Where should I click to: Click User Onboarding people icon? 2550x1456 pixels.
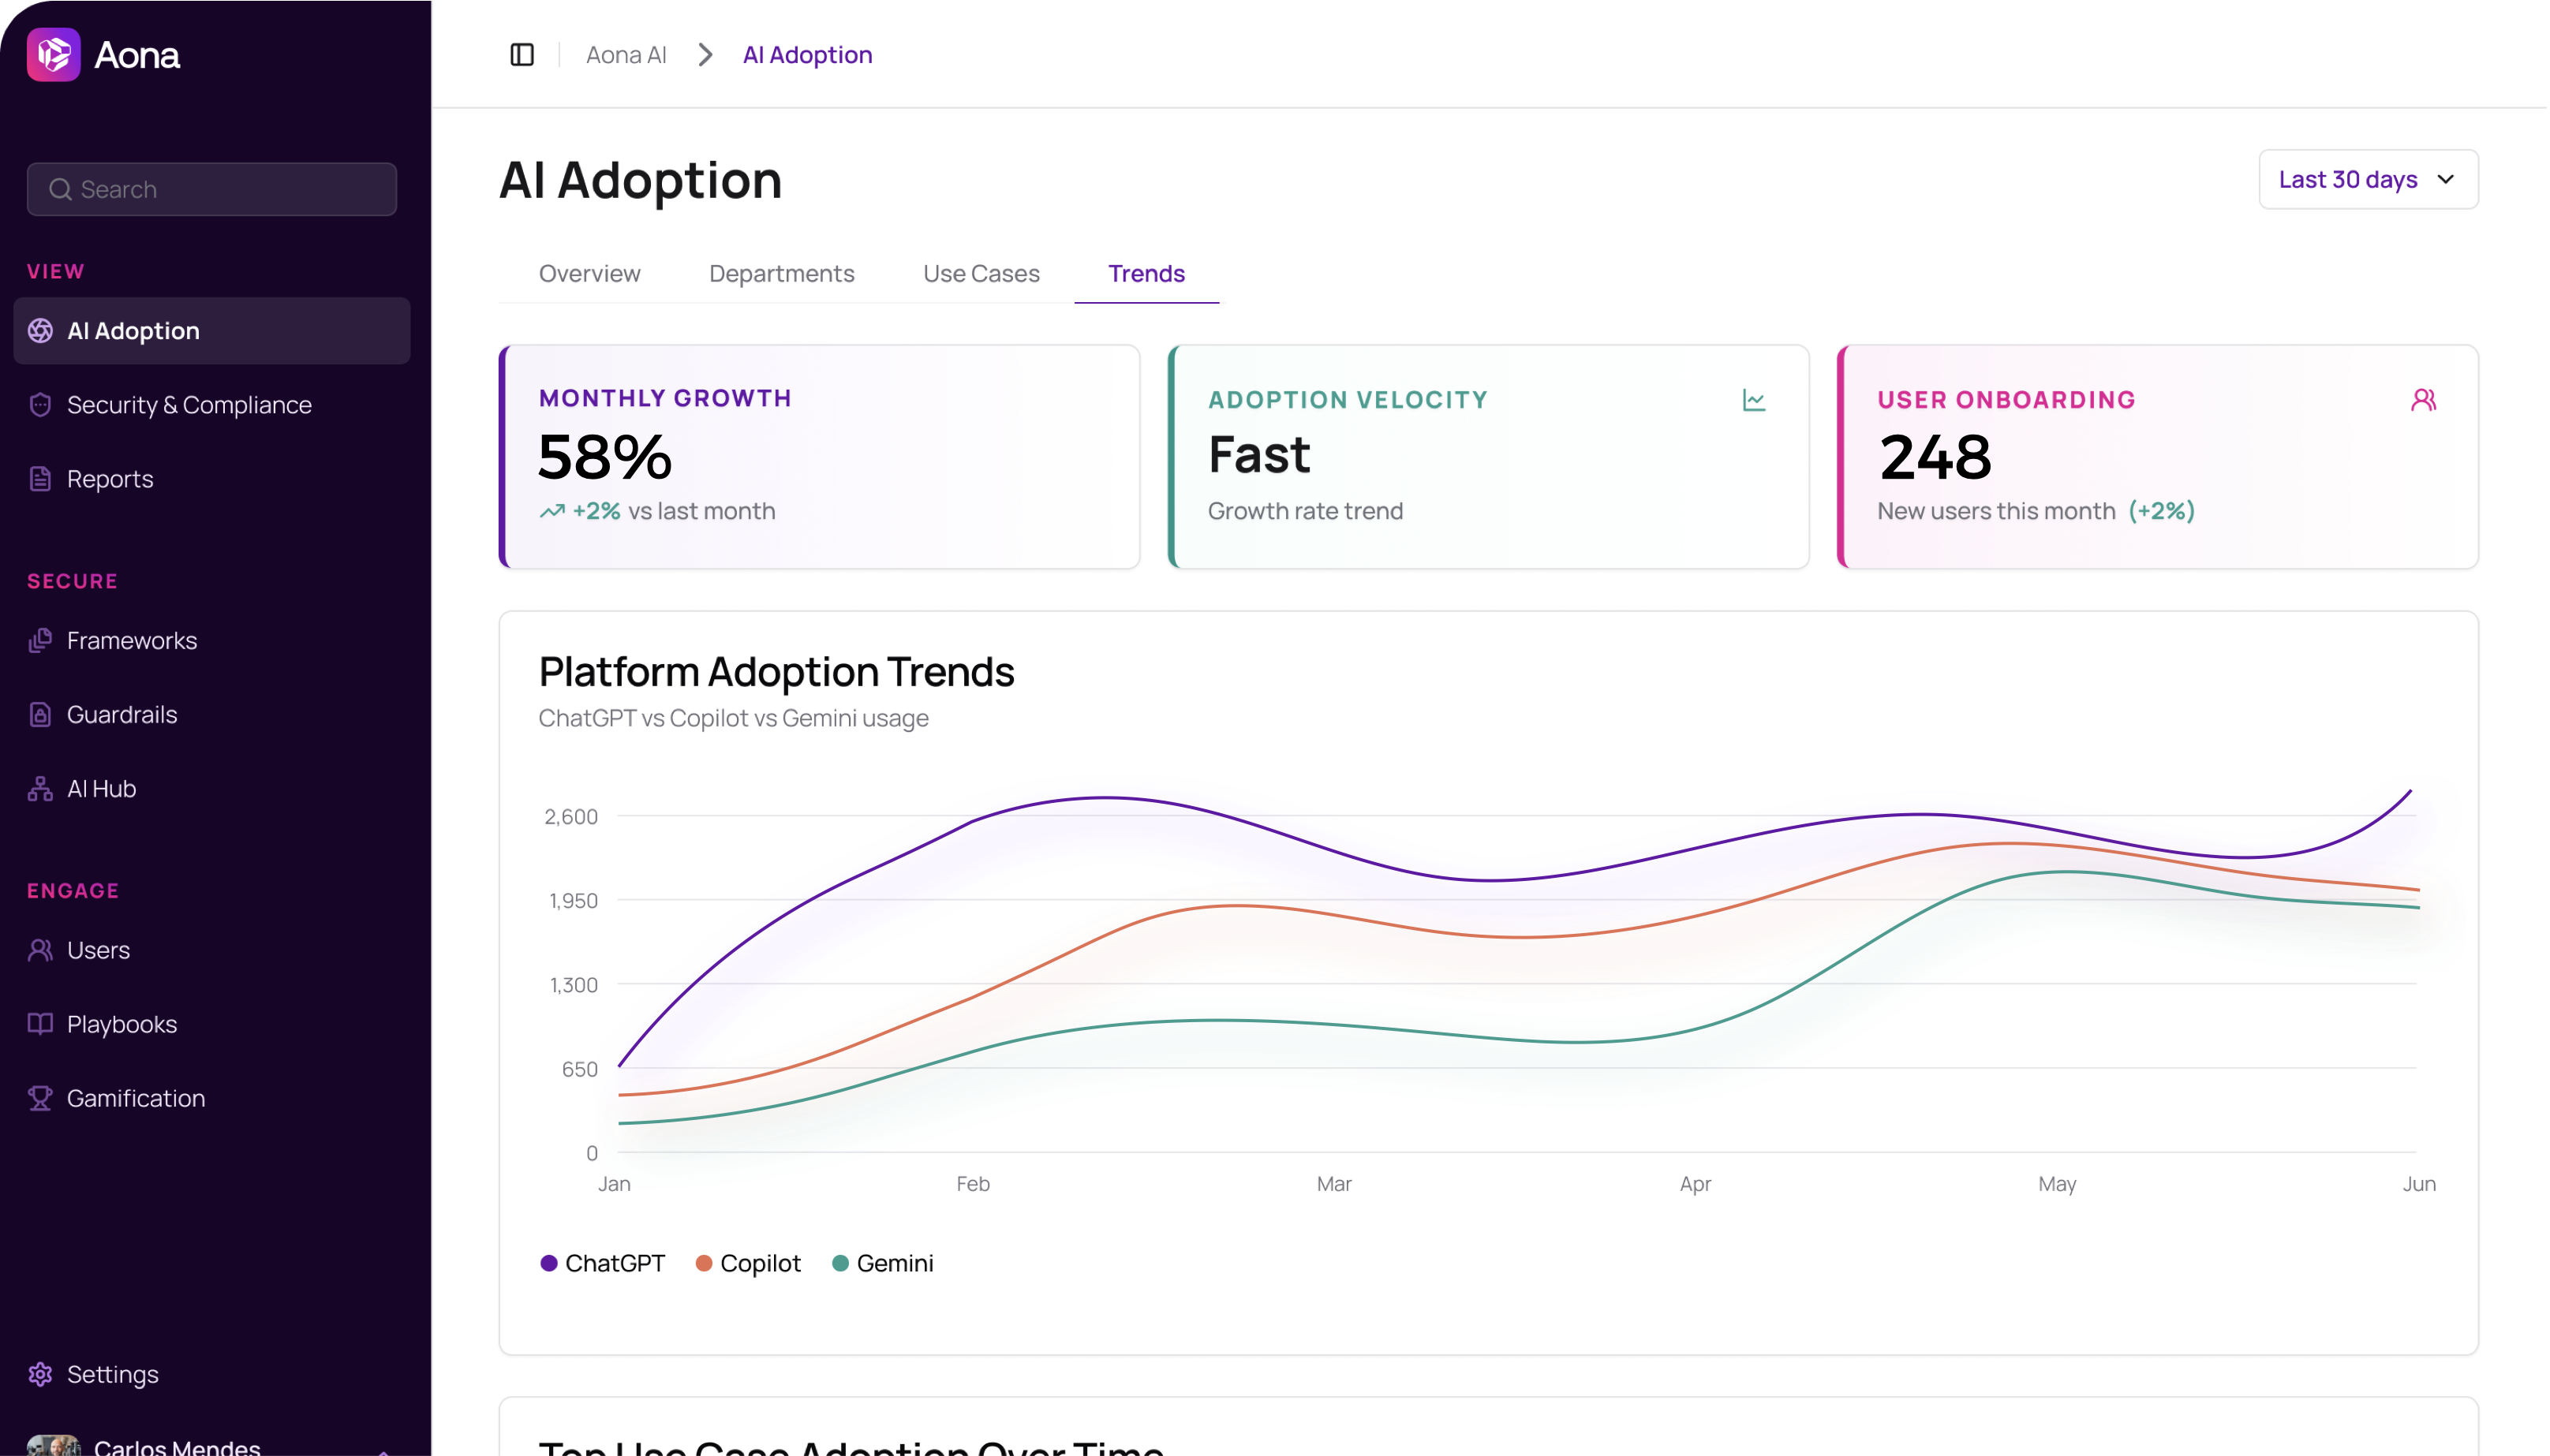(x=2422, y=400)
